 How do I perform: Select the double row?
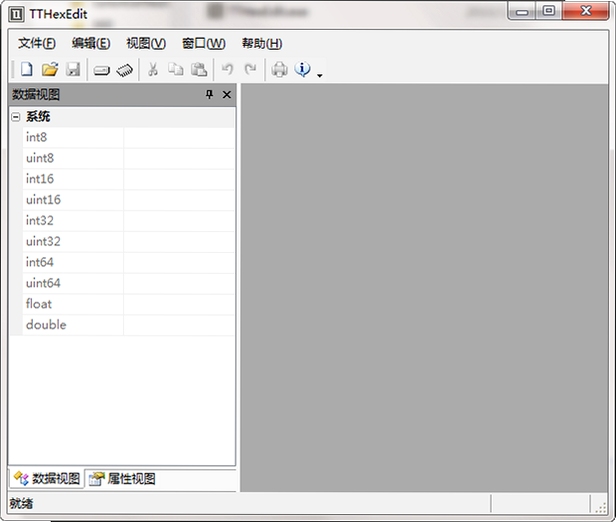tap(128, 325)
